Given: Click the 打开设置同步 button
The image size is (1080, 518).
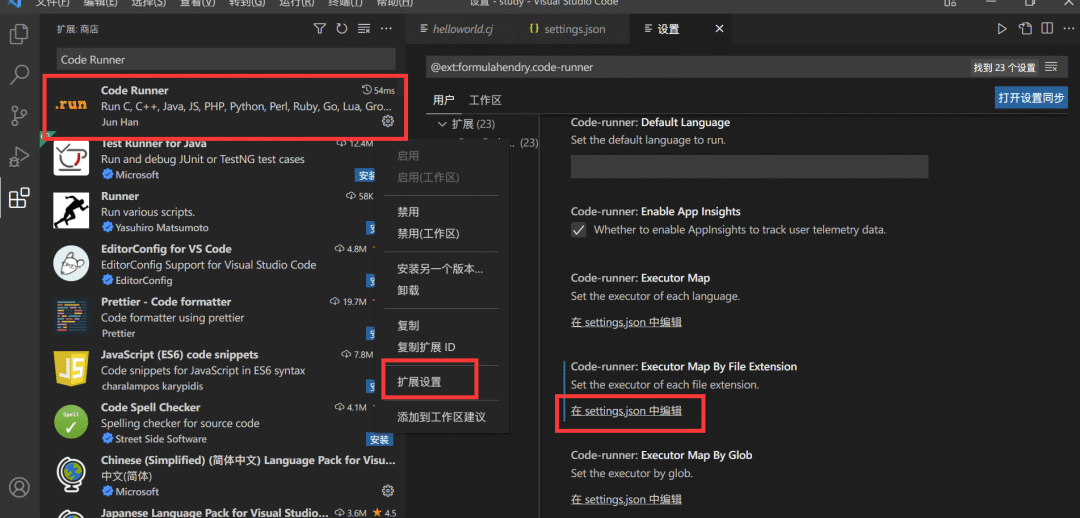Looking at the screenshot, I should (1031, 98).
